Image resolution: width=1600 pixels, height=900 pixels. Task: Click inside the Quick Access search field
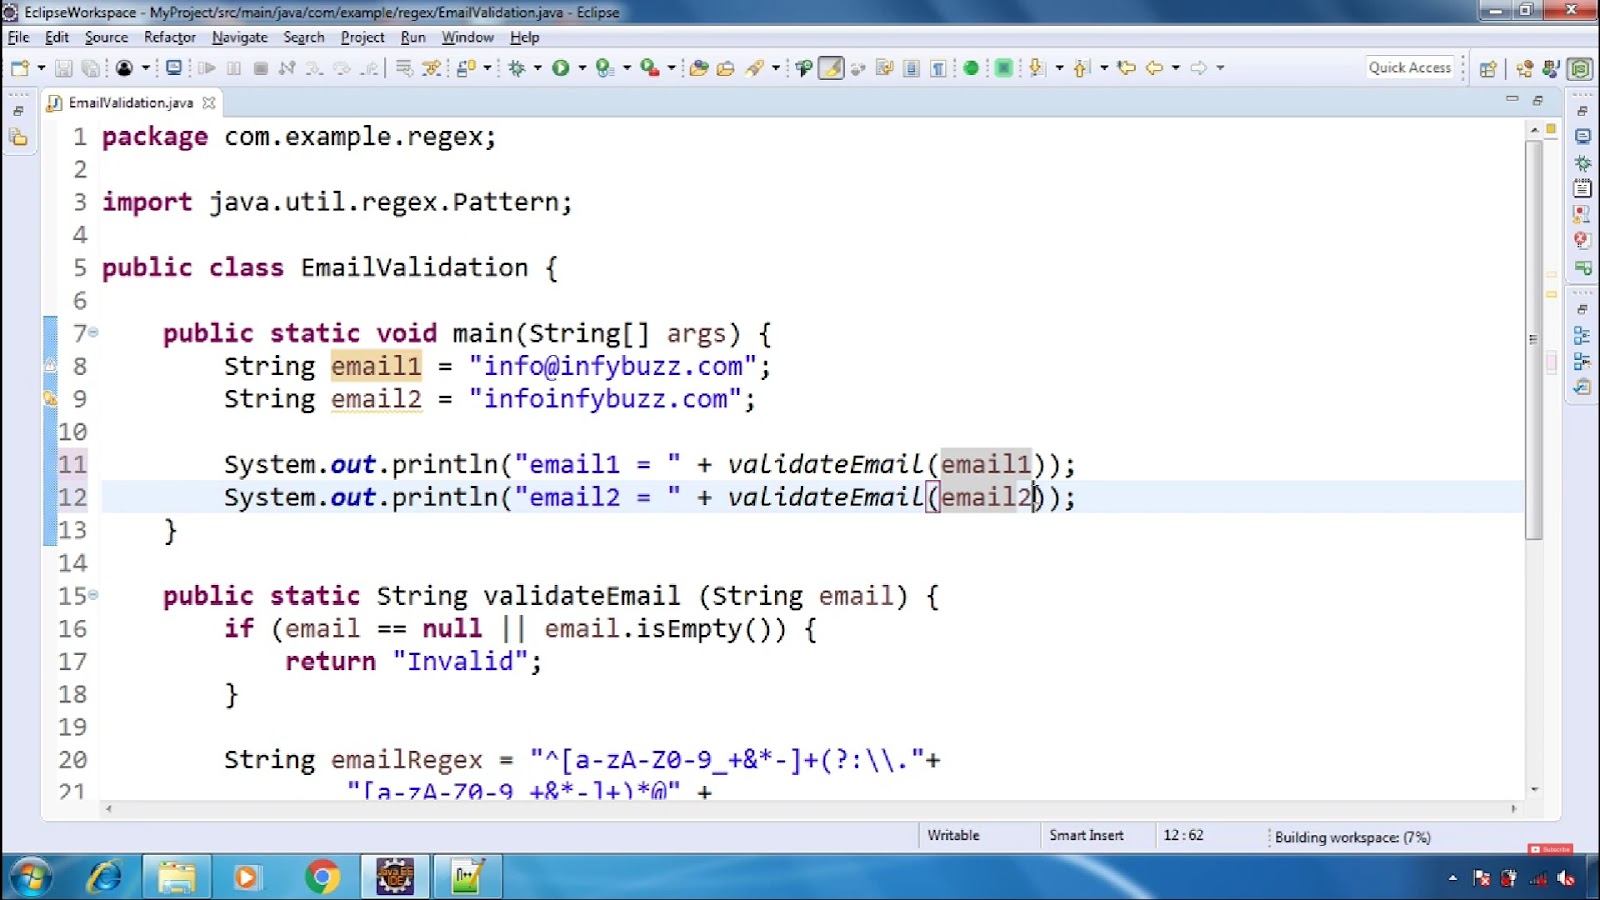(1410, 67)
